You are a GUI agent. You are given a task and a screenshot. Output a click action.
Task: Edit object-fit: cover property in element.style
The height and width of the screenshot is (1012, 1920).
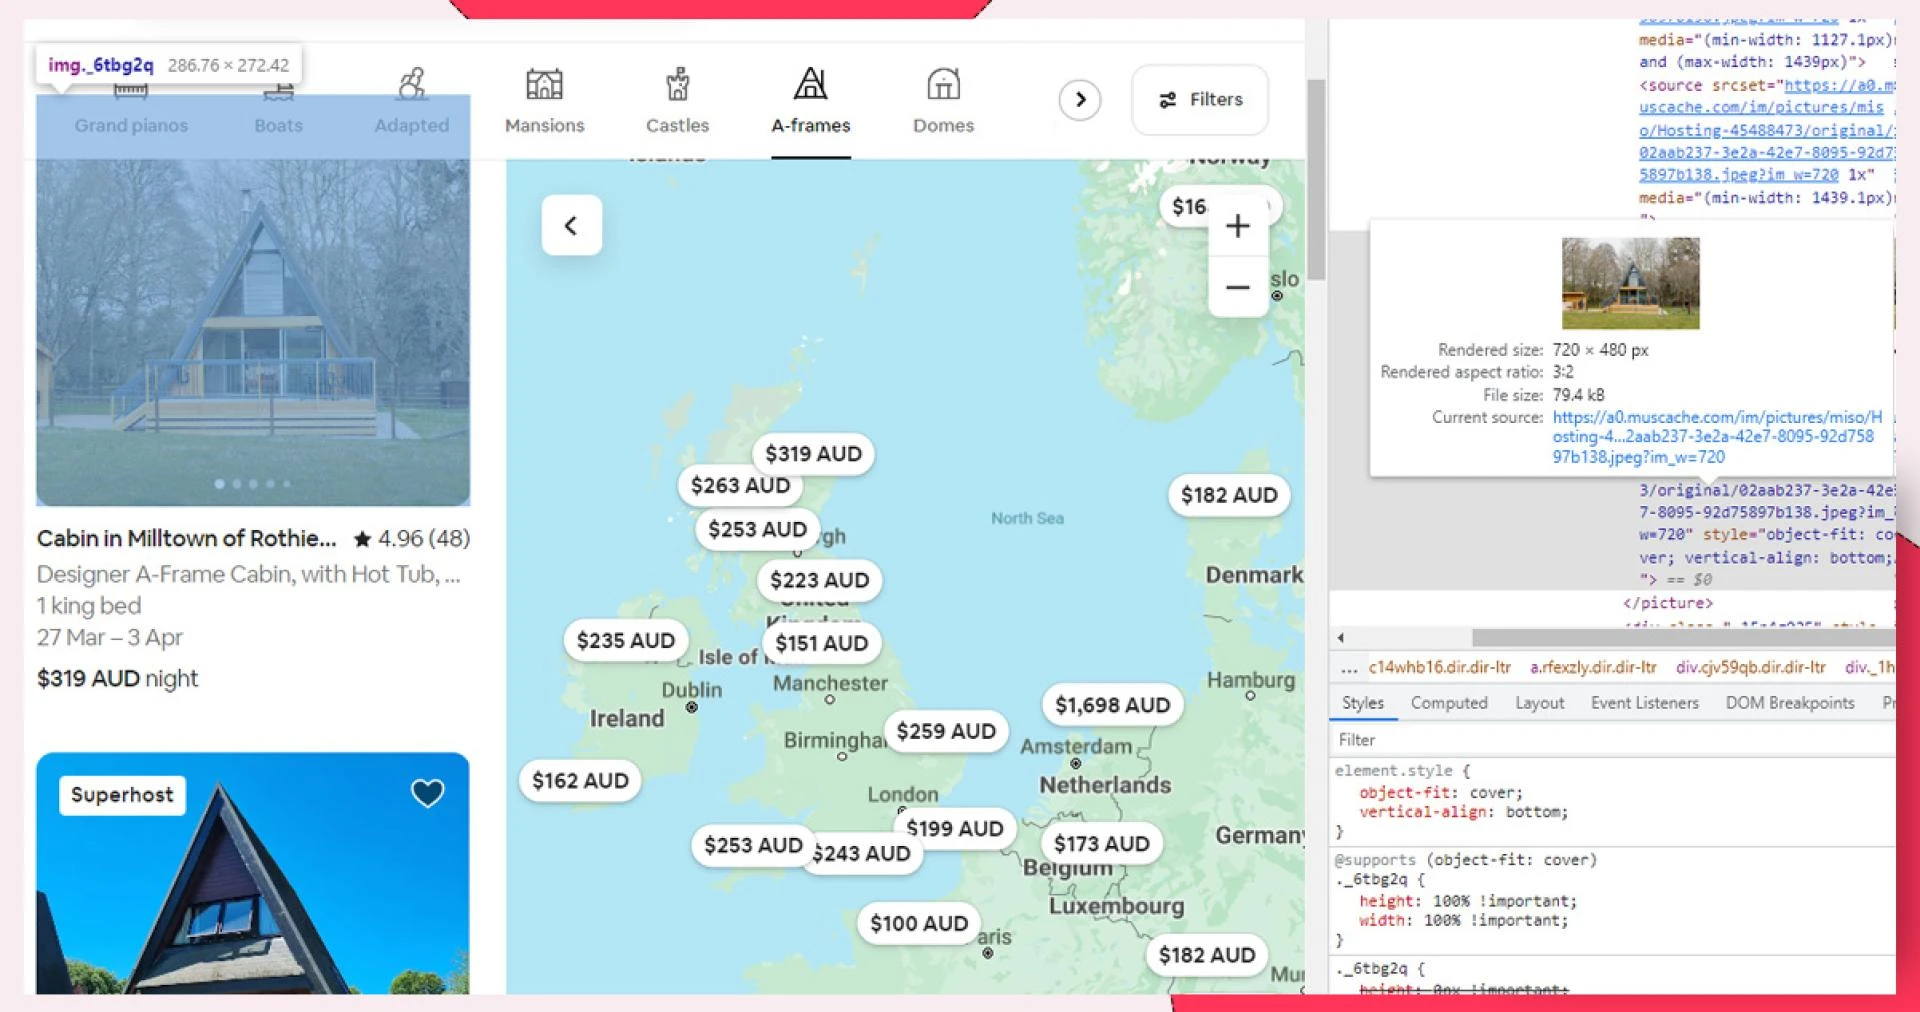click(1440, 792)
